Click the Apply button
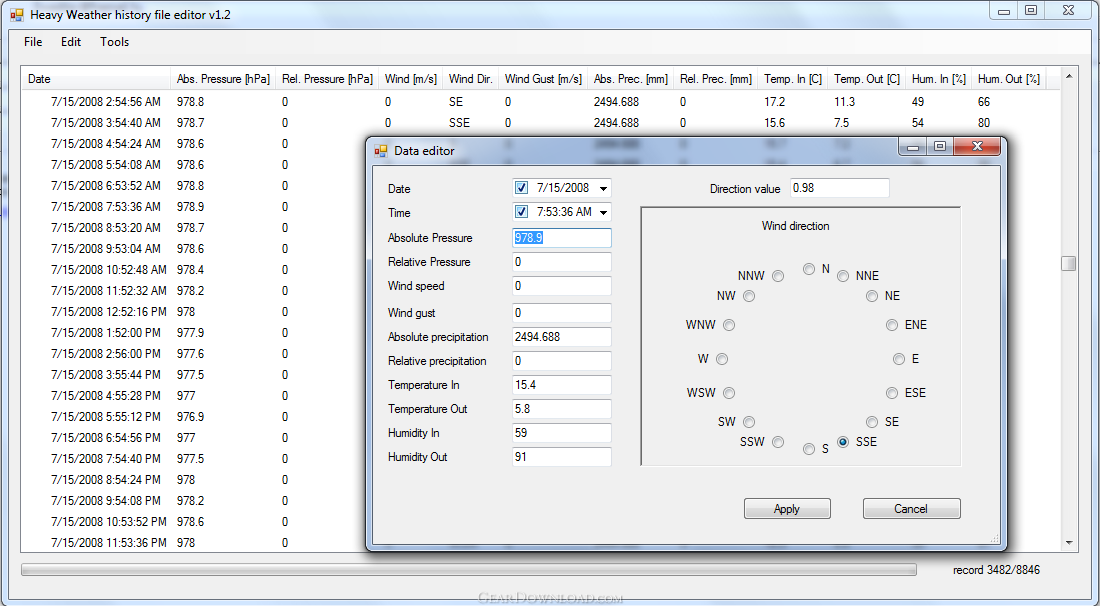Viewport: 1100px width, 606px height. tap(787, 509)
